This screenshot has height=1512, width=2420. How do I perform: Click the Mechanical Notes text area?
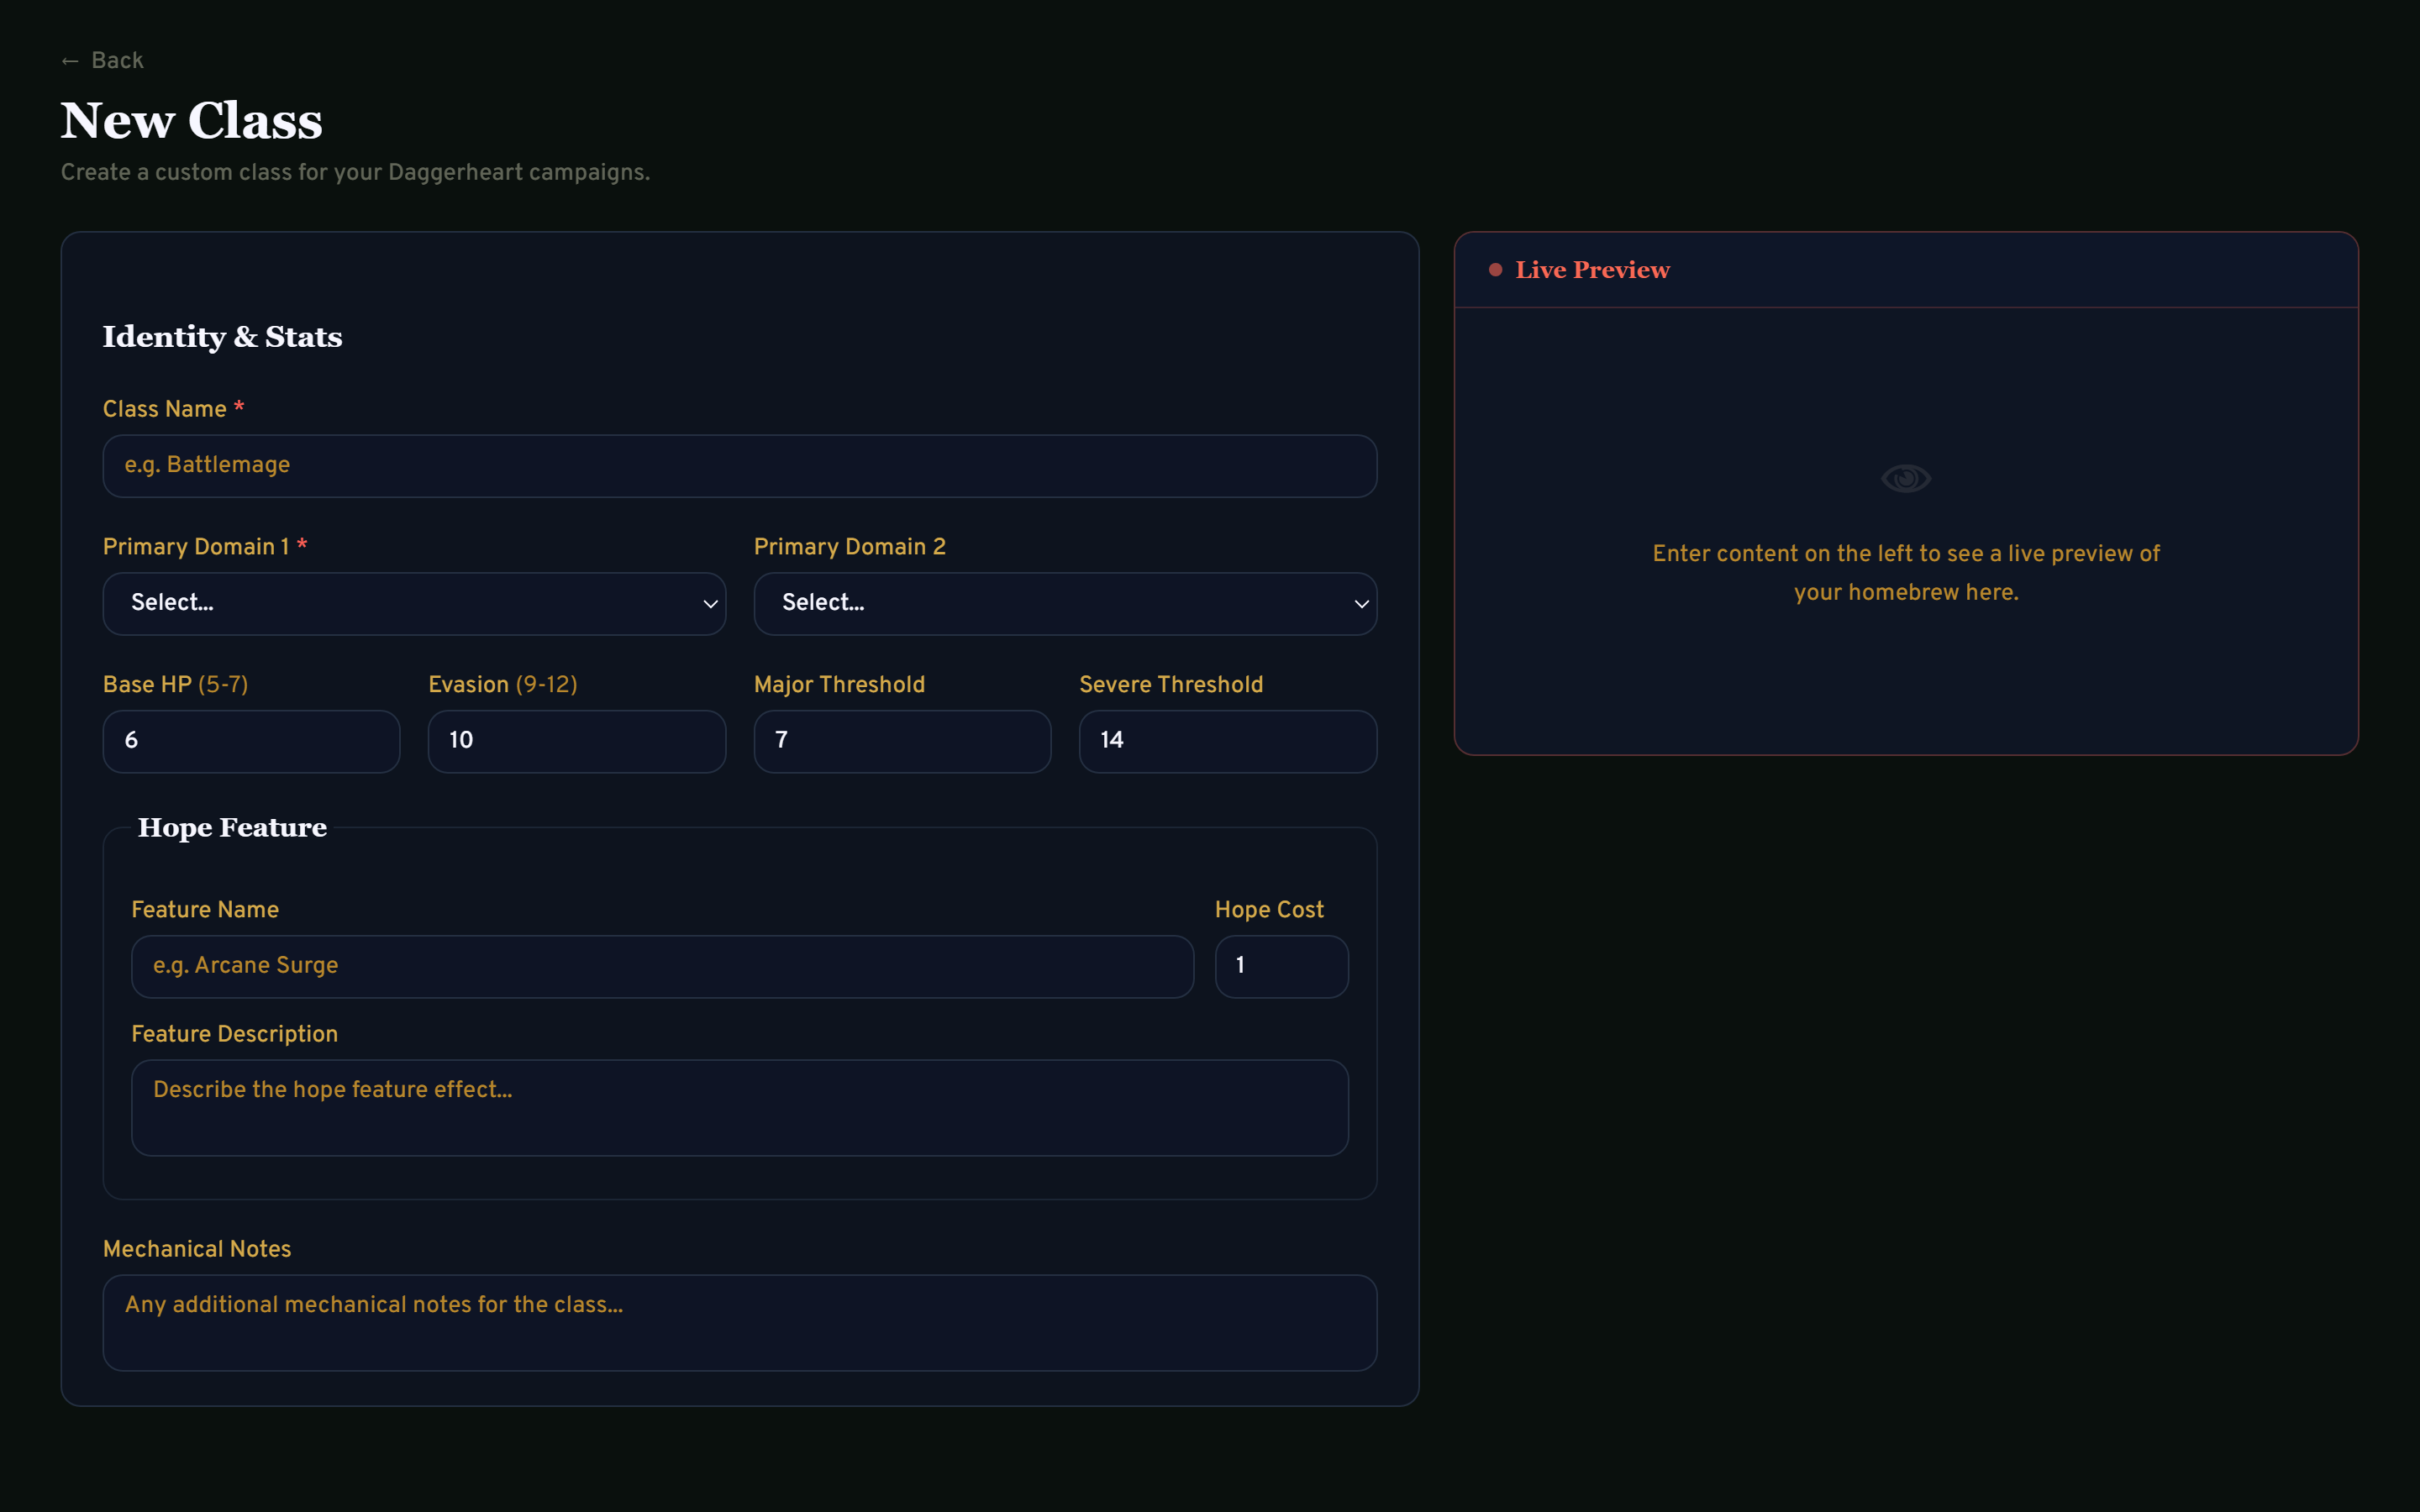click(x=740, y=1322)
